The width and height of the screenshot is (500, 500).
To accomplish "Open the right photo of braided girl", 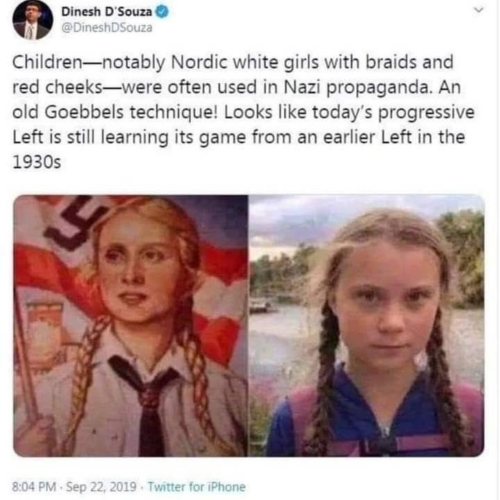I will tap(367, 326).
